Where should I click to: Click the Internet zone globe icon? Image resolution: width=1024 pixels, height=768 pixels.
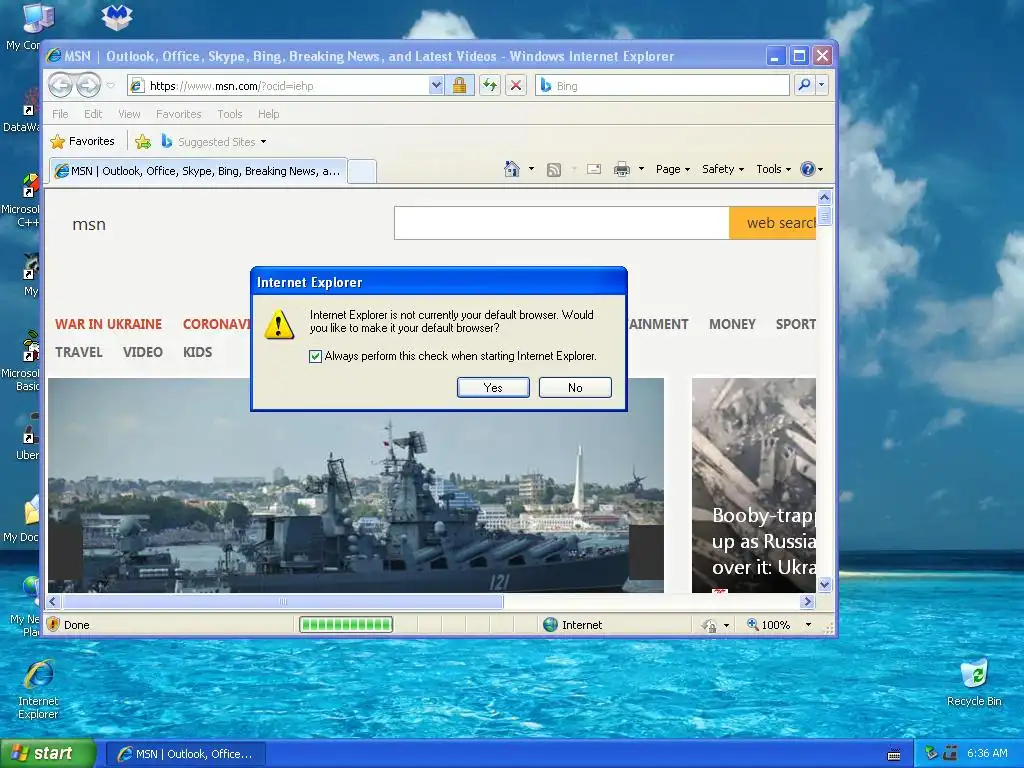point(551,624)
